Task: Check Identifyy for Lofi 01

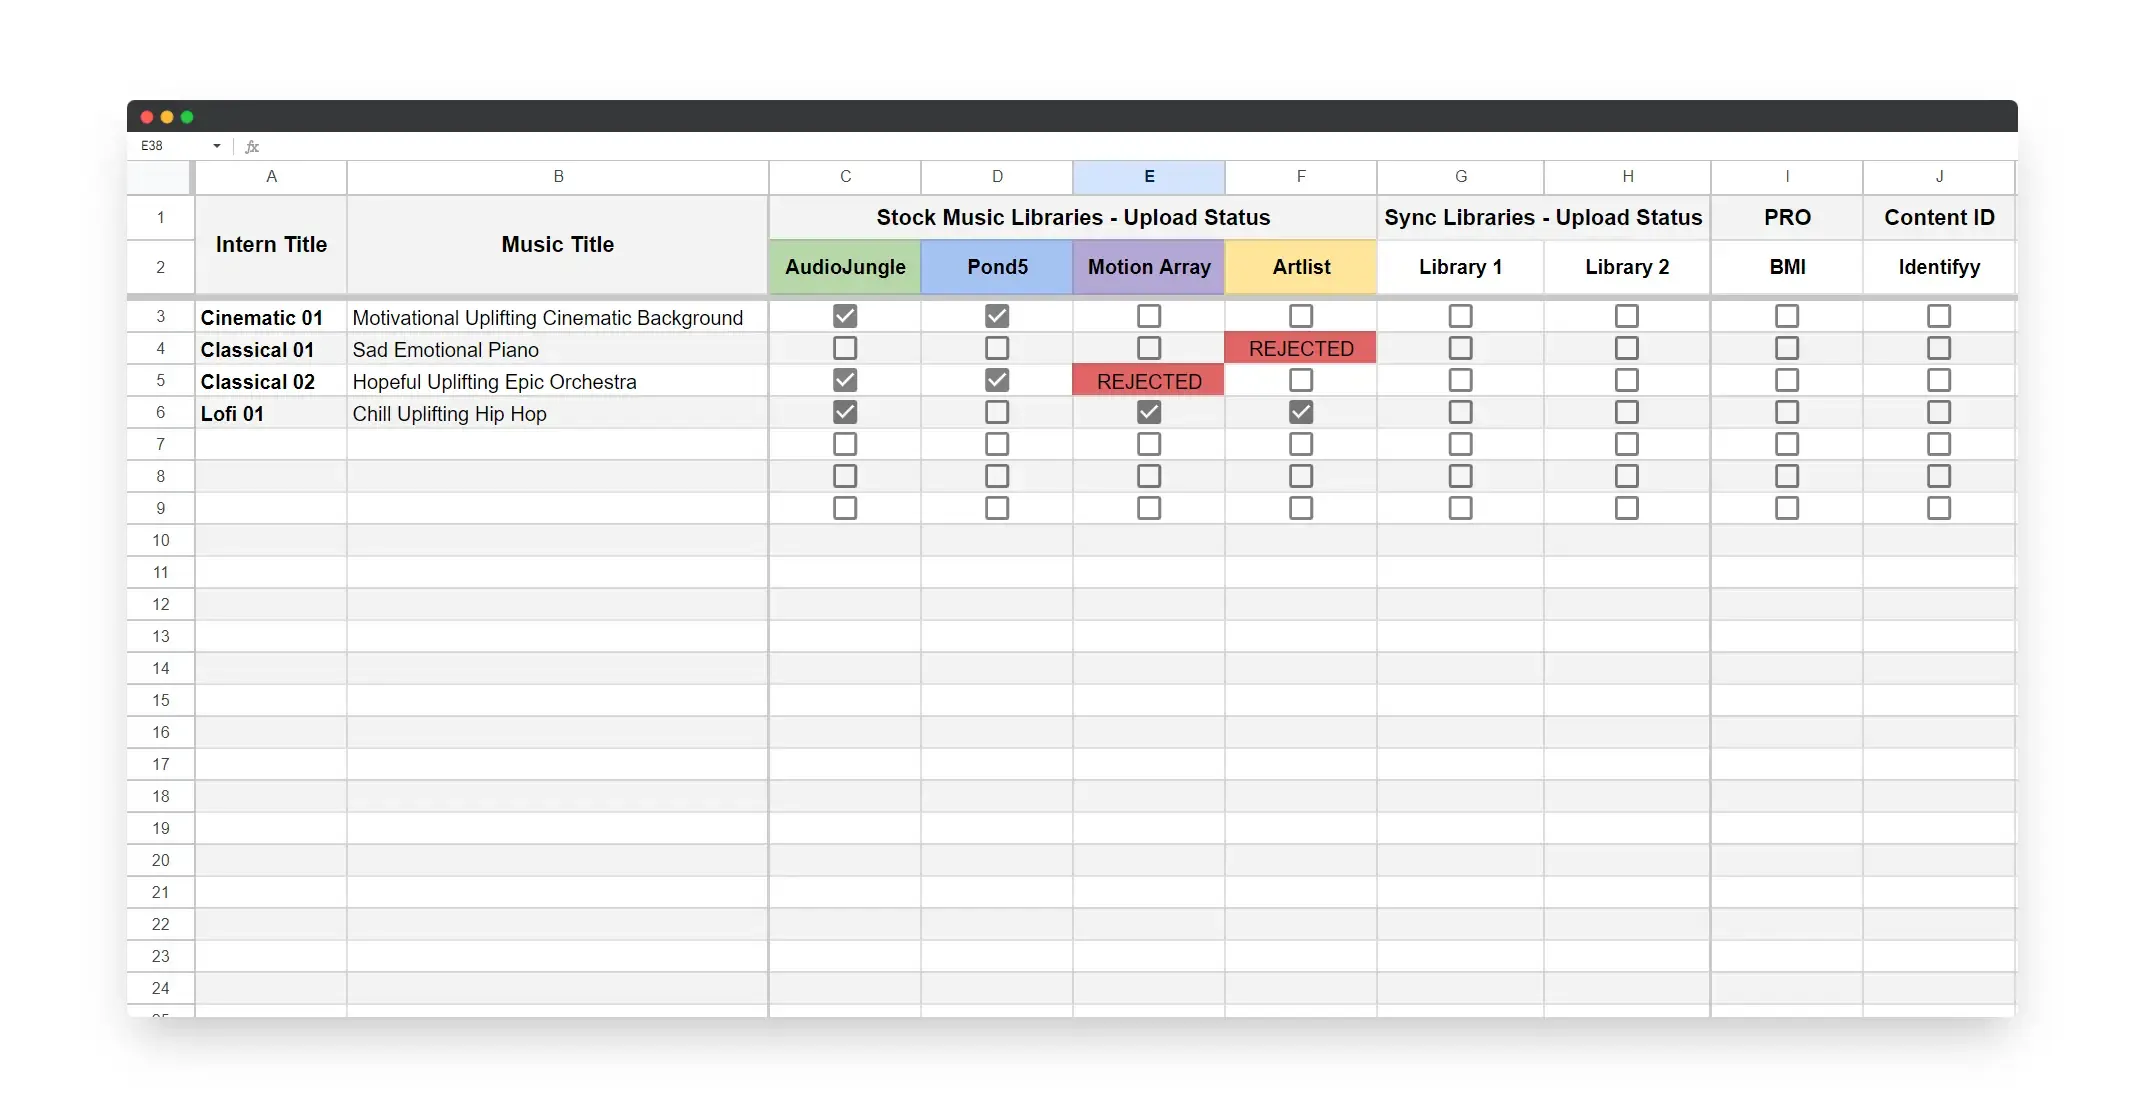Action: (x=1939, y=412)
